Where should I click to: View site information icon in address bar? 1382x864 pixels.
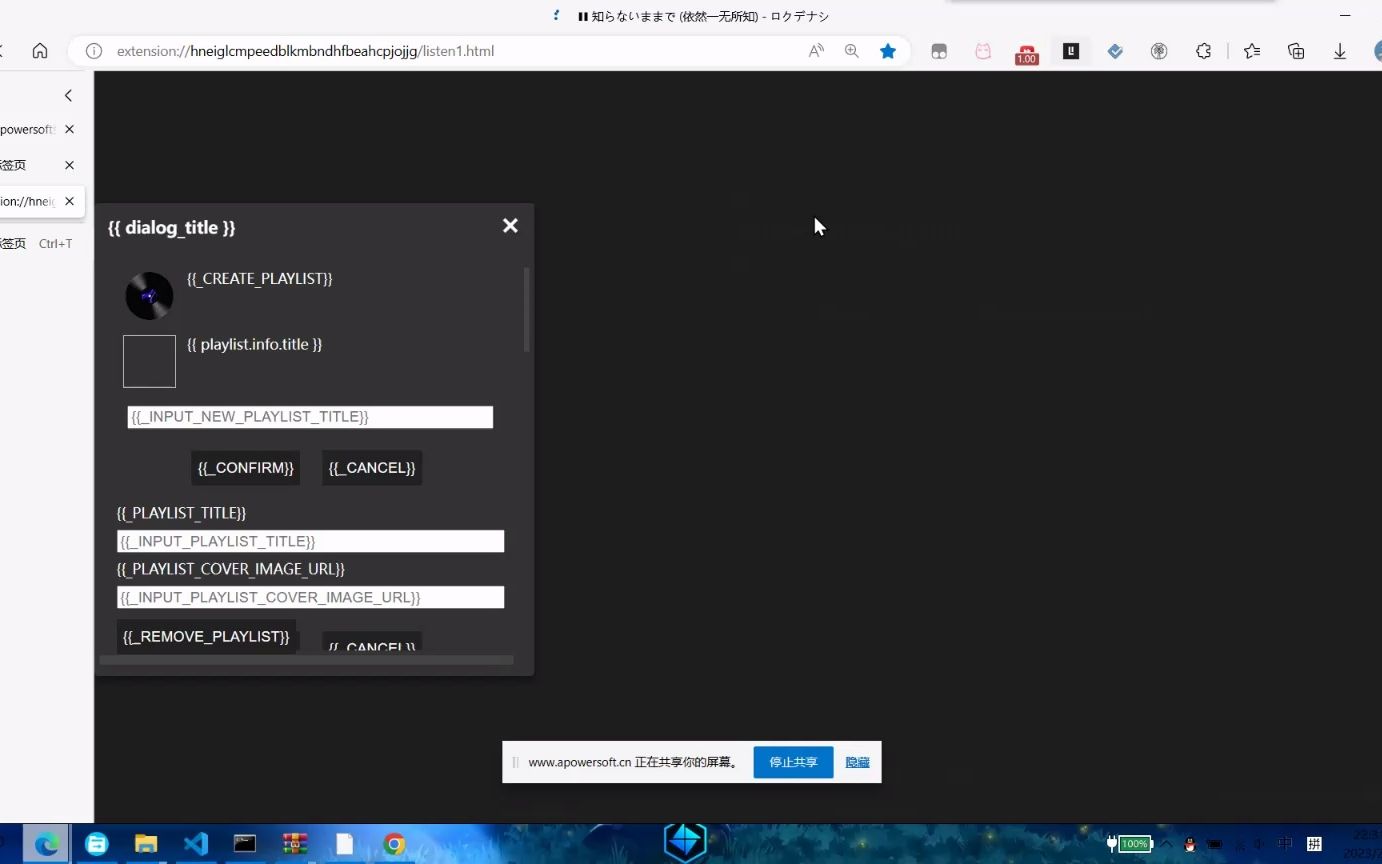(x=94, y=51)
